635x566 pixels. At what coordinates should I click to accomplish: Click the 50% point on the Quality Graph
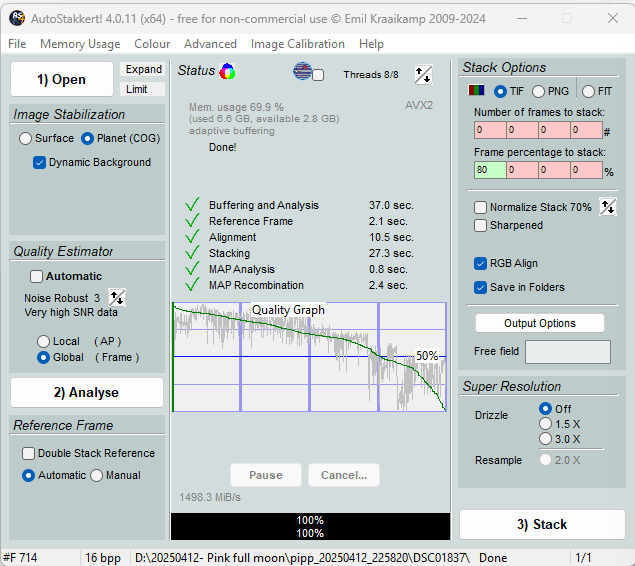click(427, 356)
